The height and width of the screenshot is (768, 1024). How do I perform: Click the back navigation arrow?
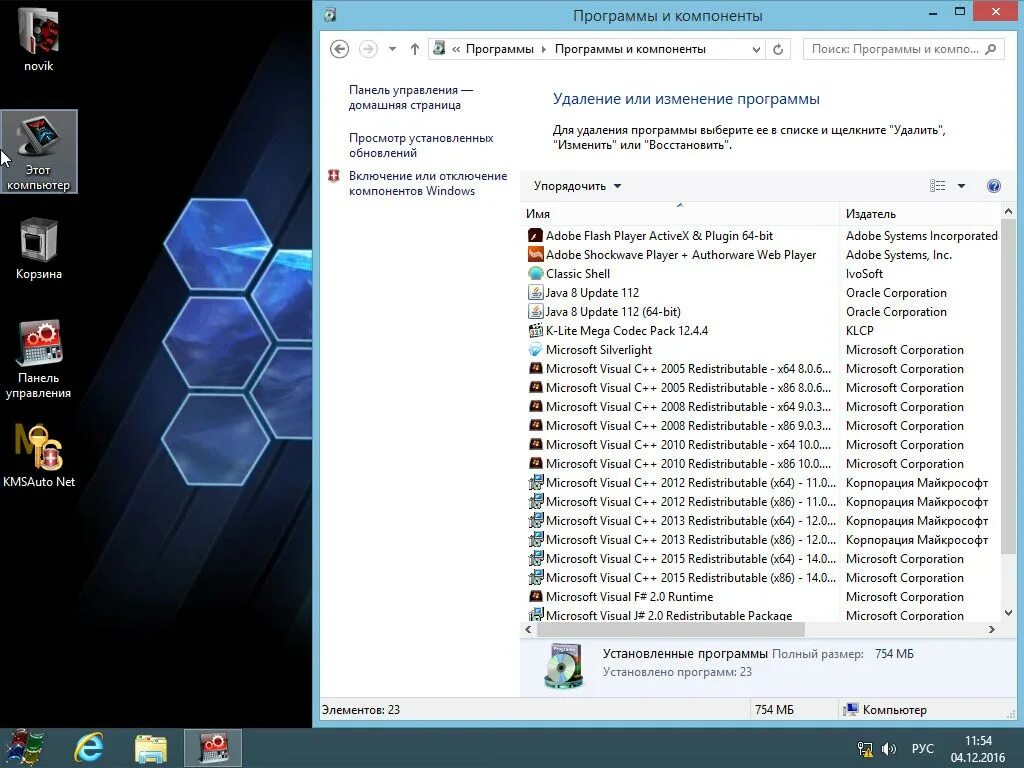click(339, 48)
